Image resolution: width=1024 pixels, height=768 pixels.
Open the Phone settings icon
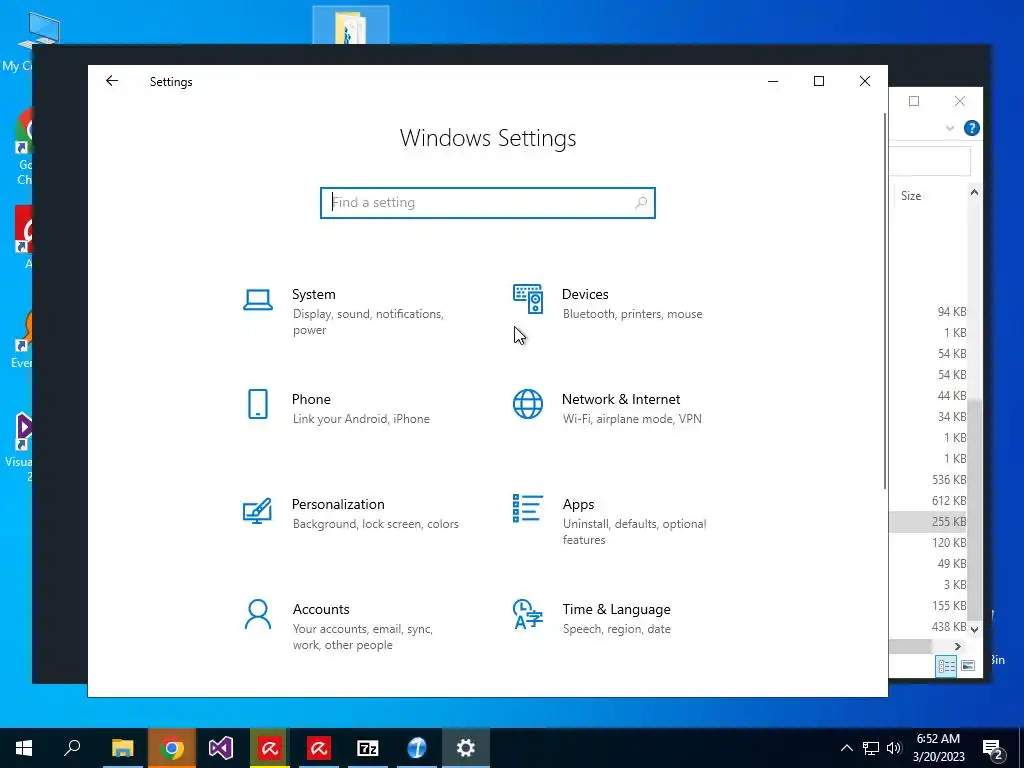(258, 404)
